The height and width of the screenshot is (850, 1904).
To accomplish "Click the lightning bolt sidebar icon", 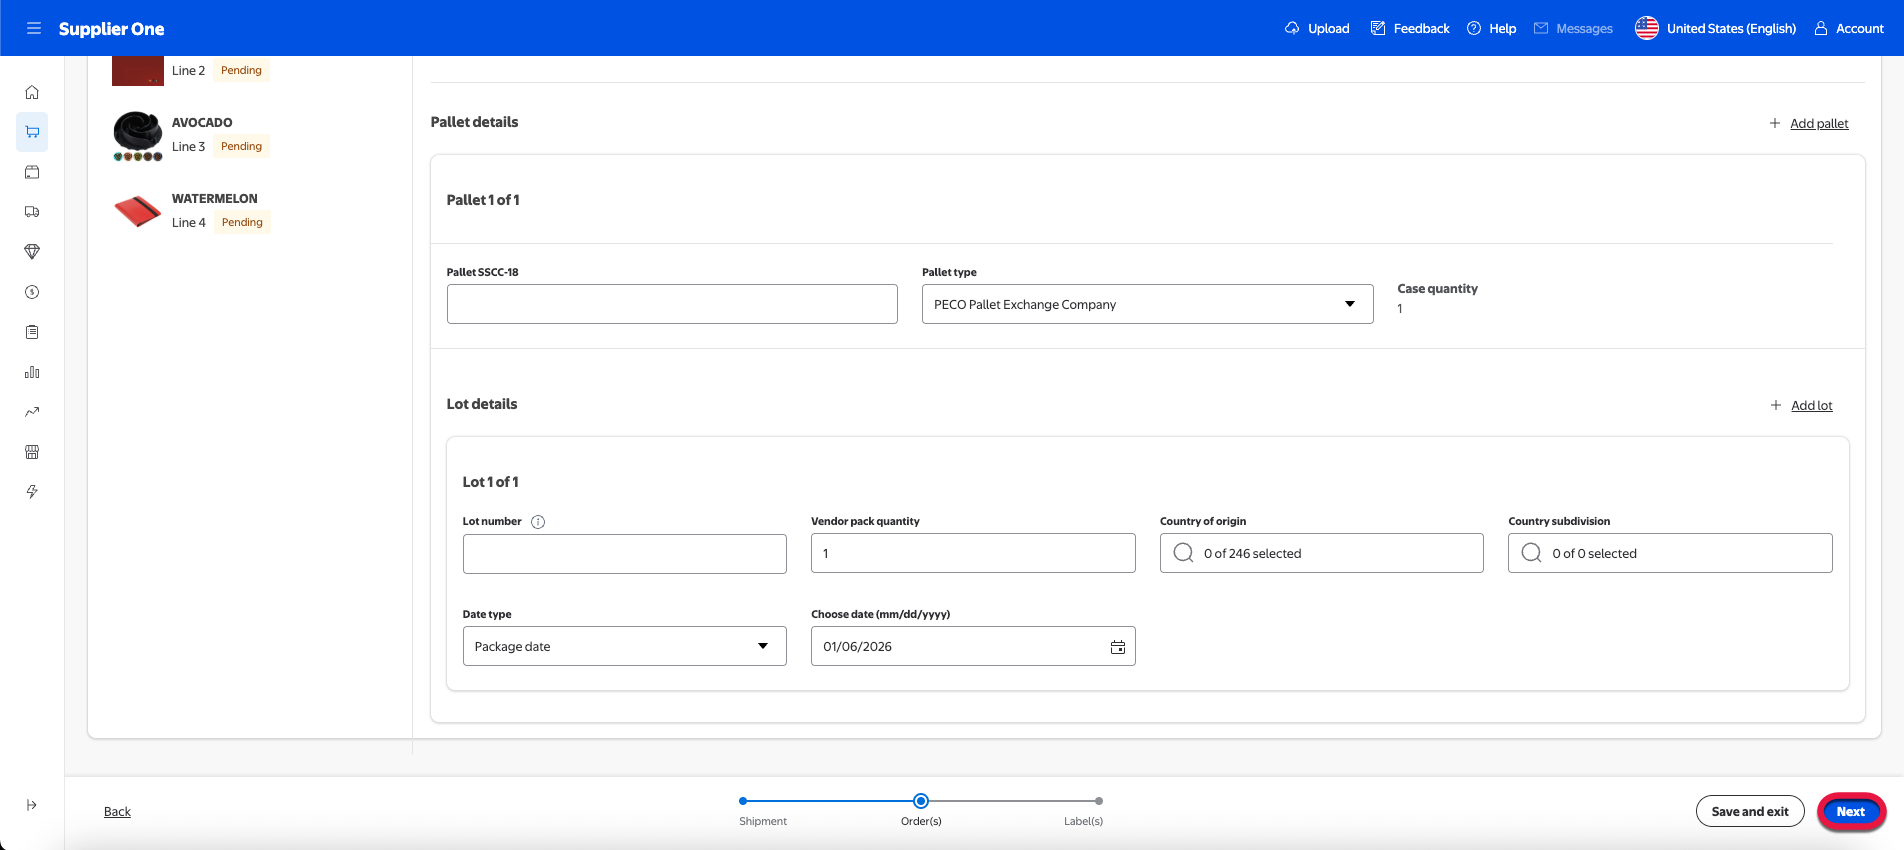I will click(32, 492).
